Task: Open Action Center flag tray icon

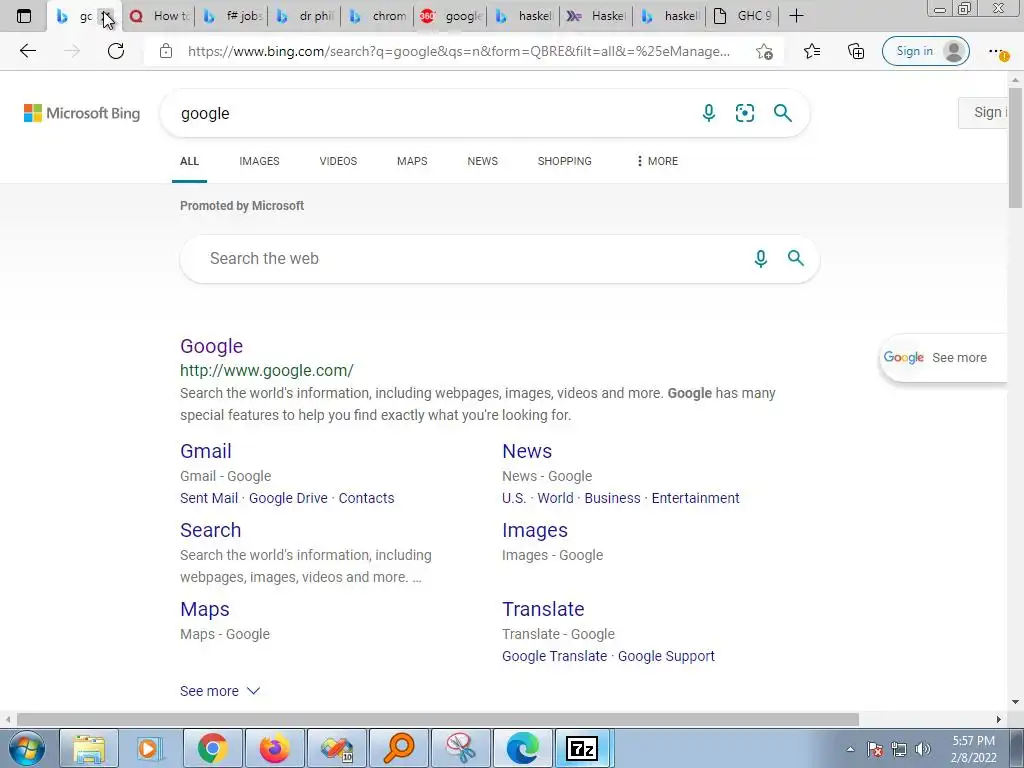Action: coord(875,749)
